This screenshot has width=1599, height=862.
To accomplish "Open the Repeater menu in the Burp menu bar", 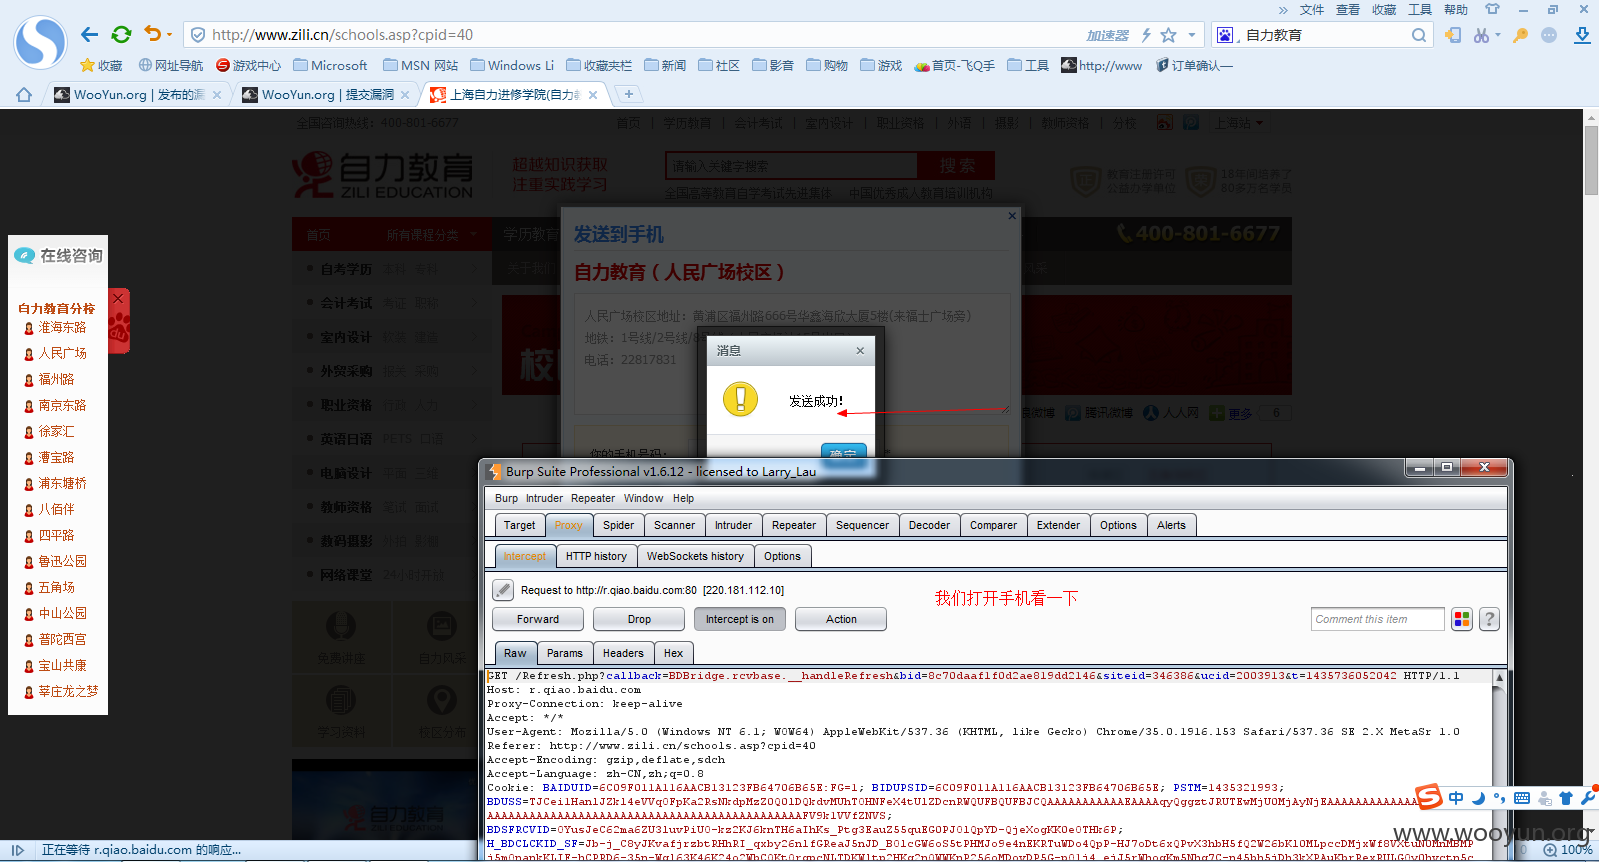I will [x=593, y=498].
